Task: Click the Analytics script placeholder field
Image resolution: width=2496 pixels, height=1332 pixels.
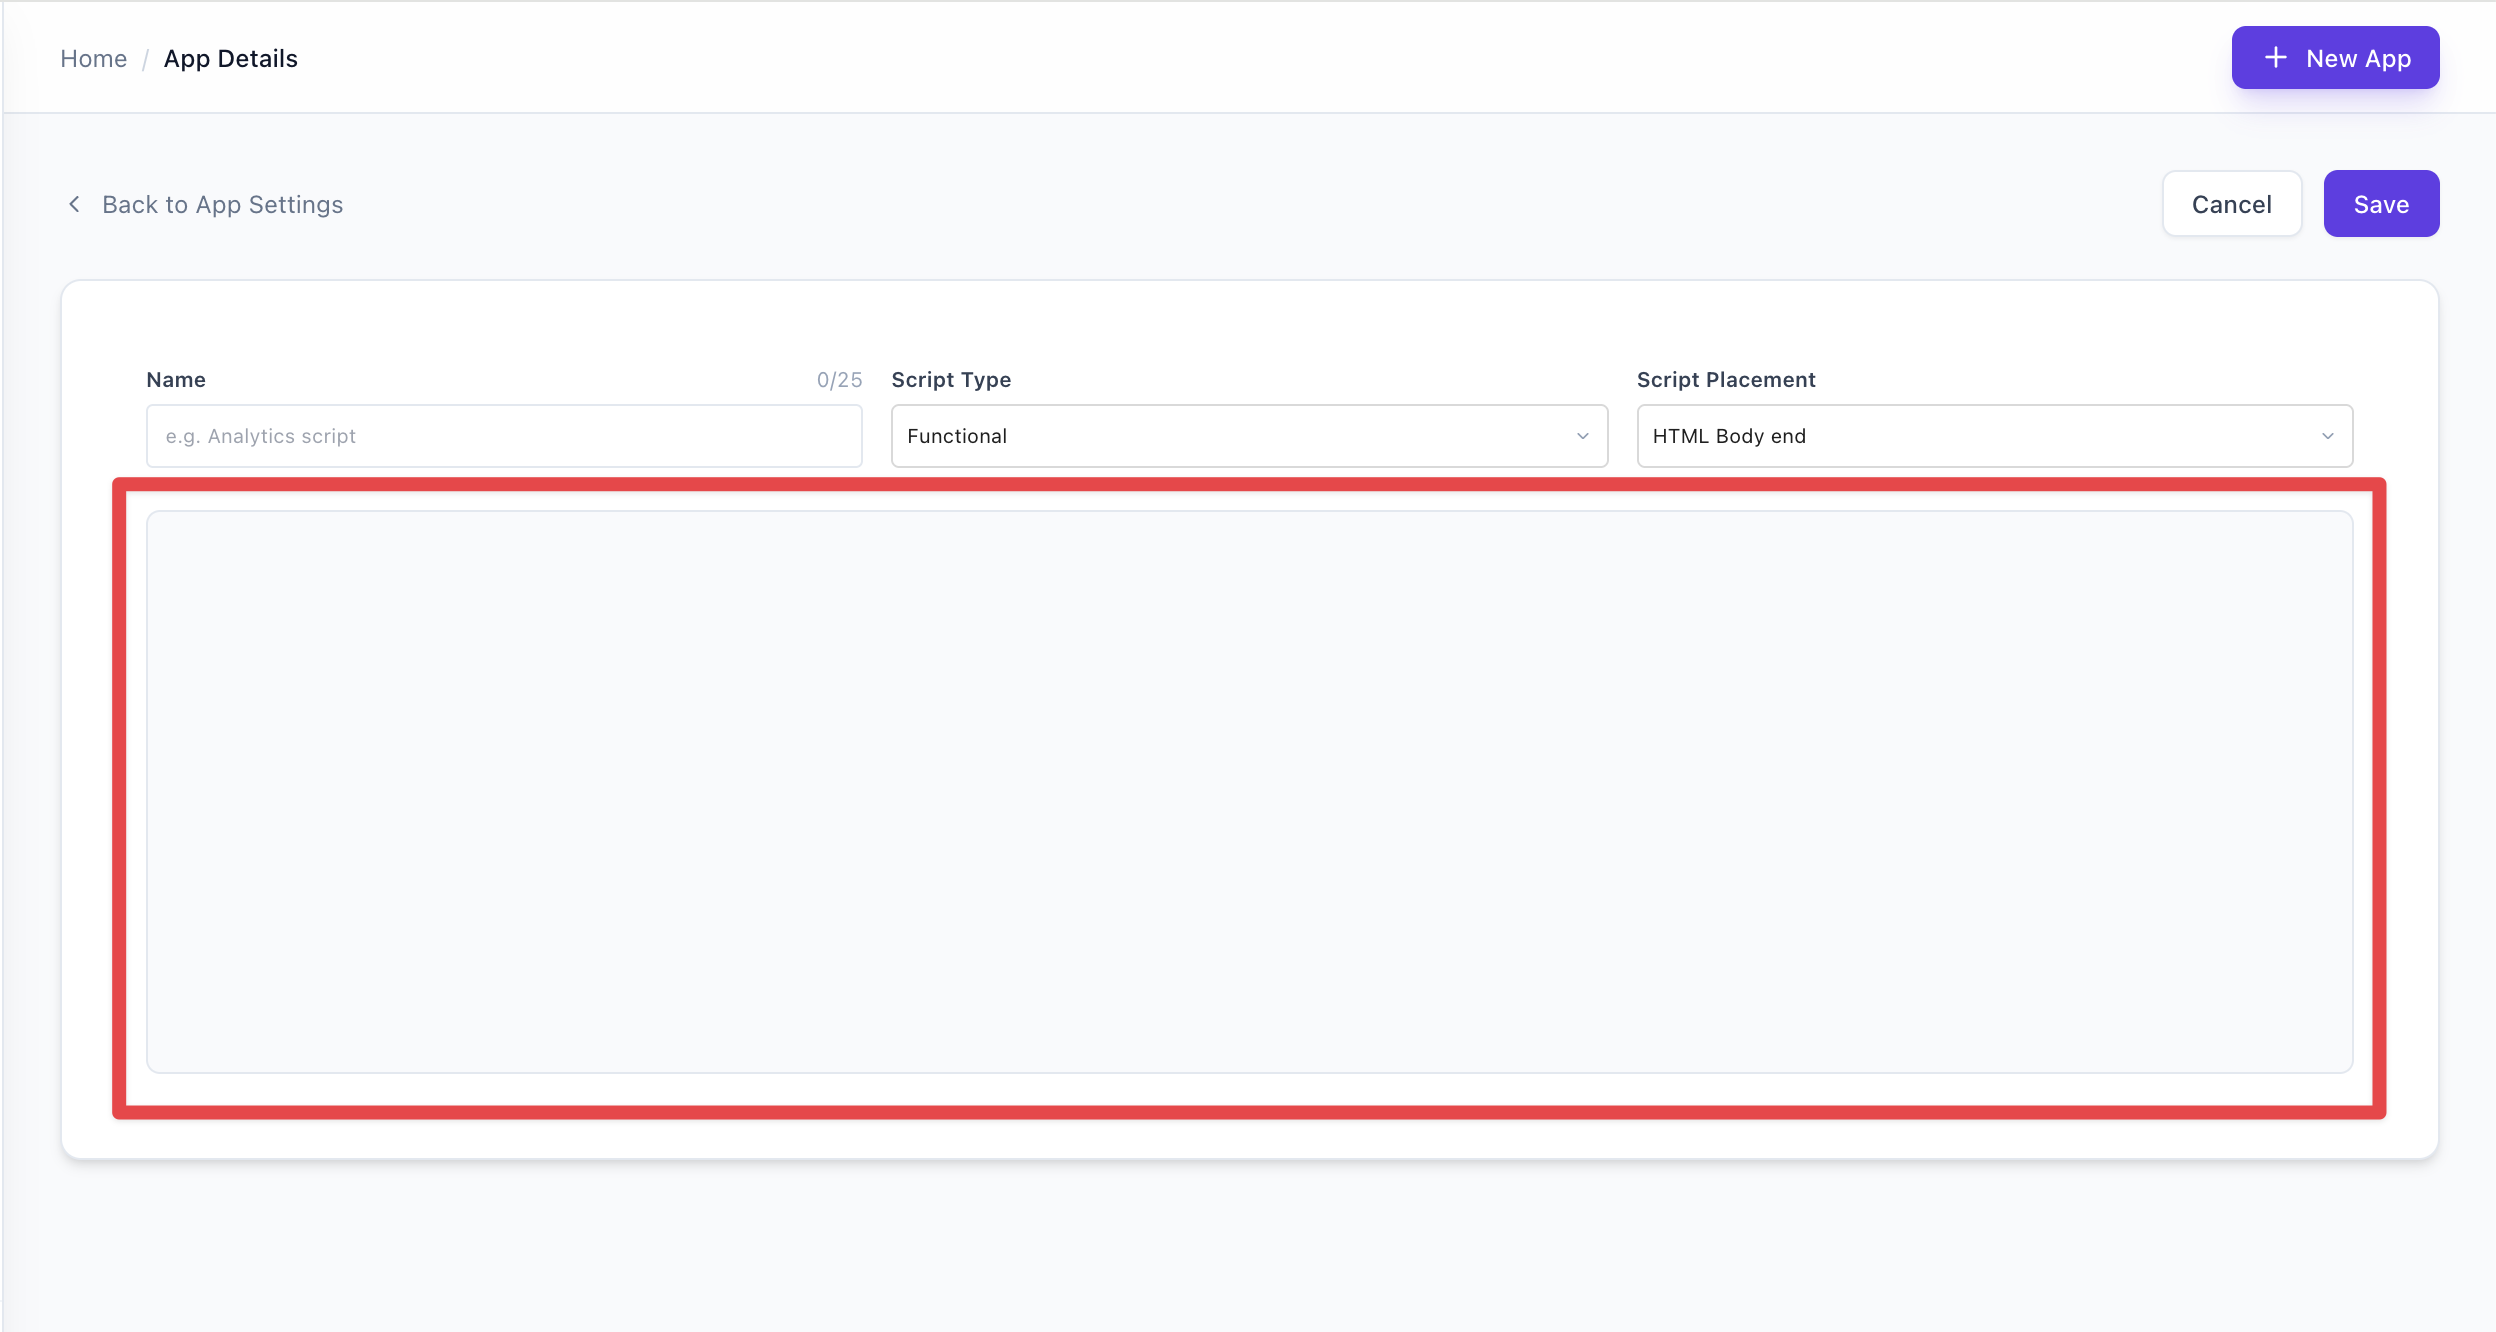Action: [x=504, y=435]
